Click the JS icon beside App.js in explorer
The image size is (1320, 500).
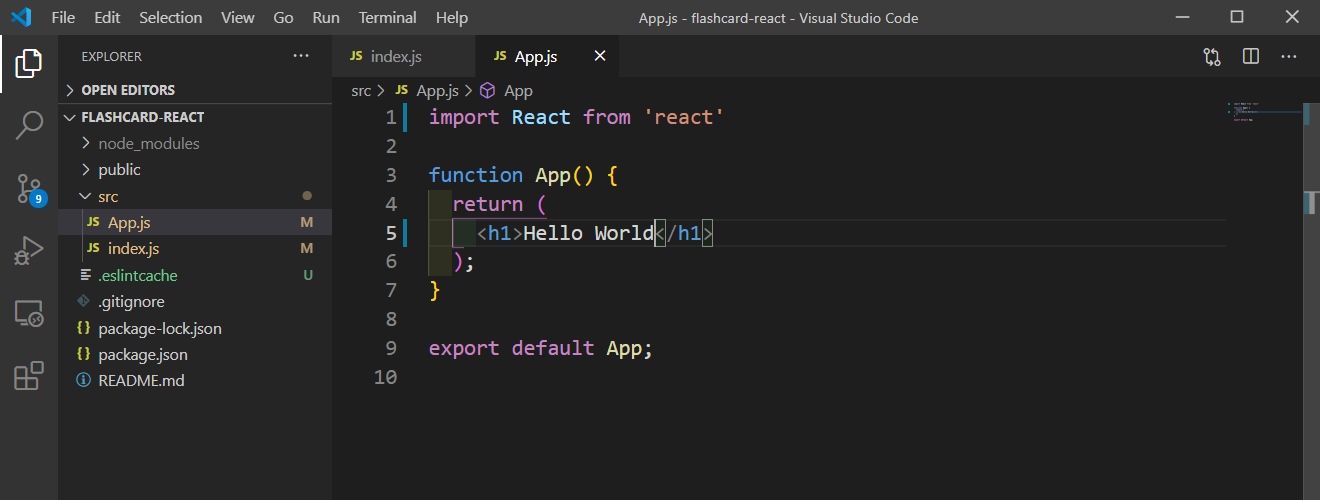93,222
